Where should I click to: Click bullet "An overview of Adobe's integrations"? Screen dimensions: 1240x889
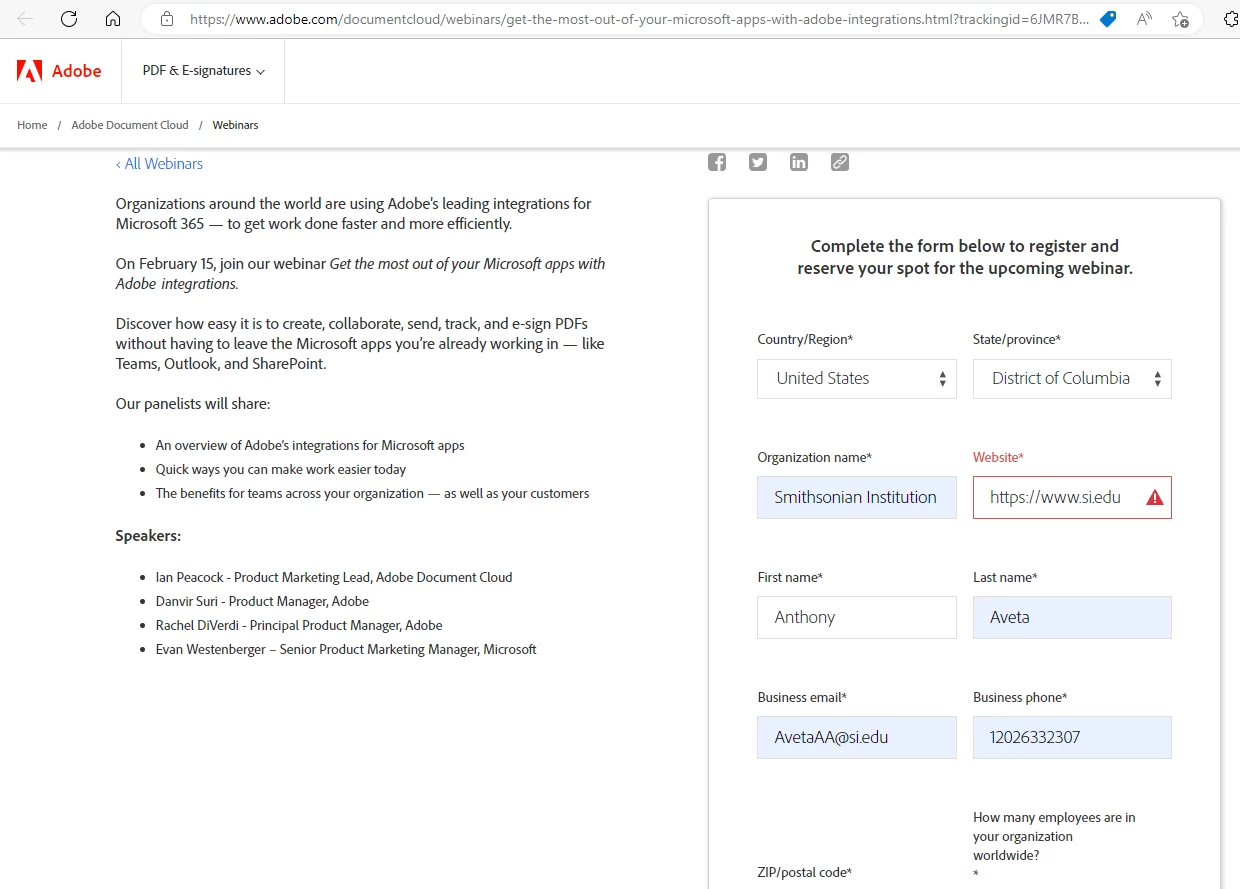tap(310, 445)
